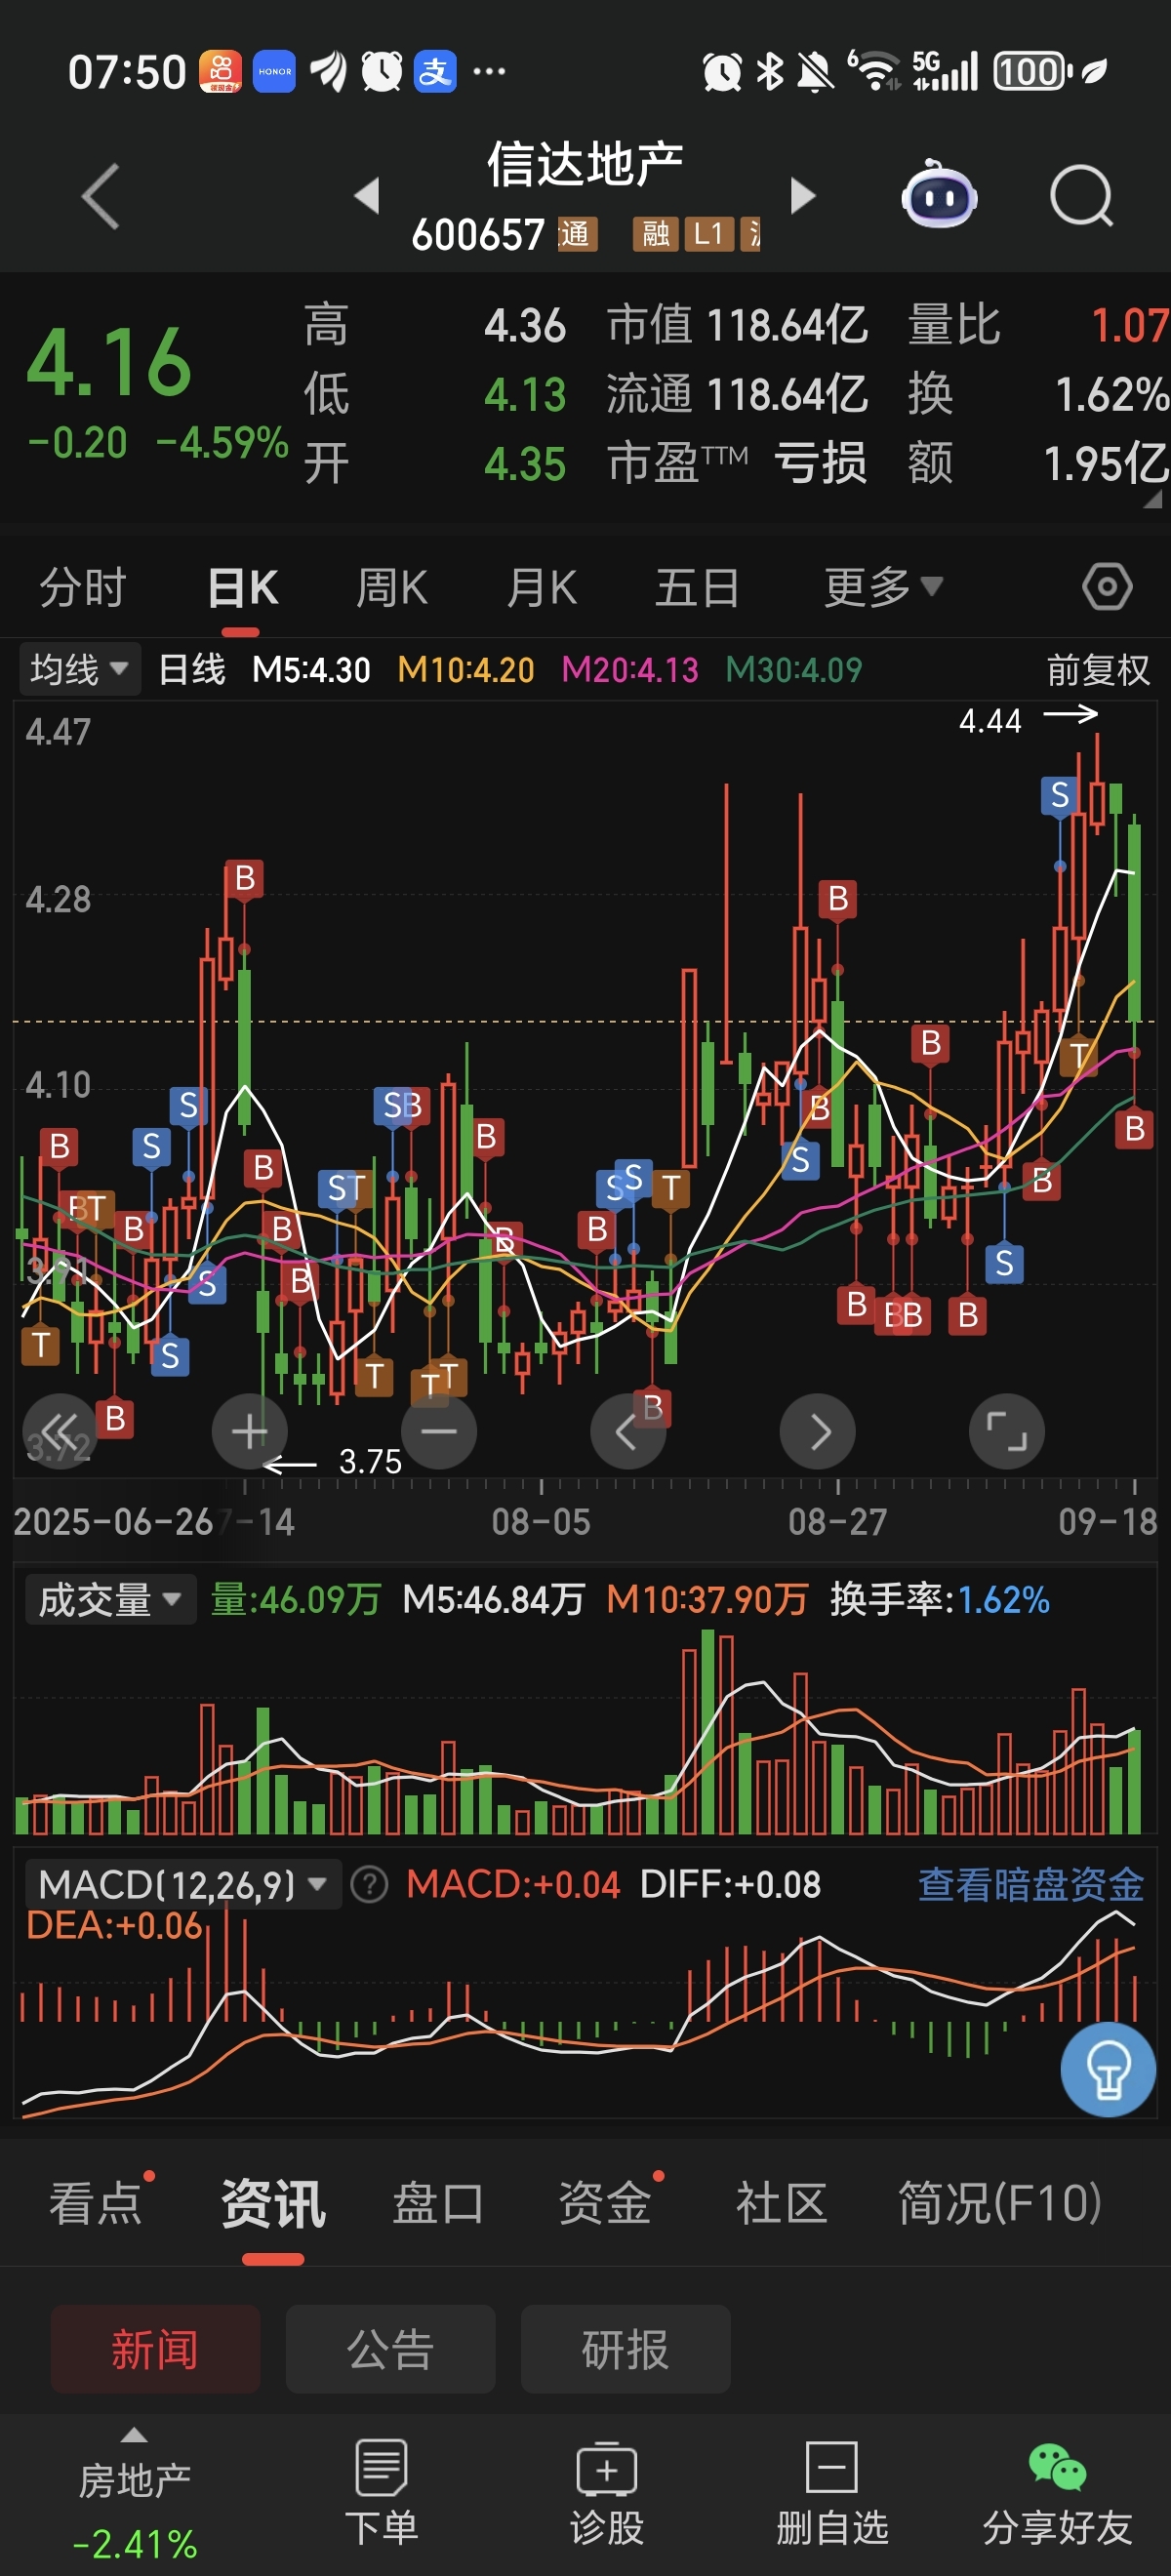Select 研报 research reports filter
The height and width of the screenshot is (2576, 1171).
pyautogui.click(x=625, y=2349)
